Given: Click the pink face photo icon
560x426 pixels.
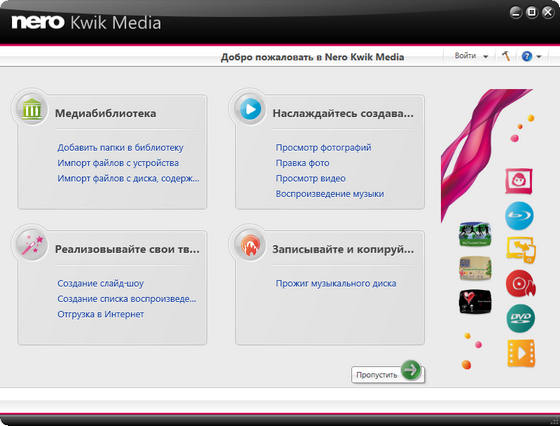Looking at the screenshot, I should pyautogui.click(x=519, y=181).
